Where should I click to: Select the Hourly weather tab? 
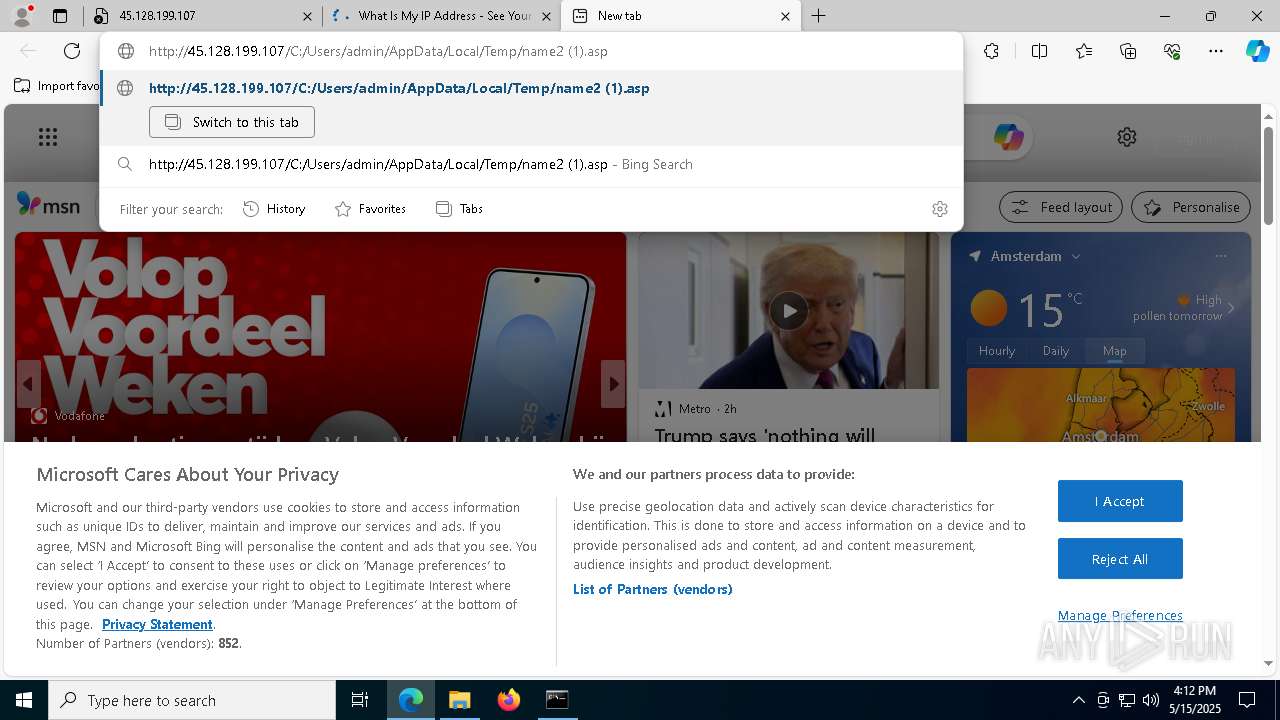click(997, 351)
